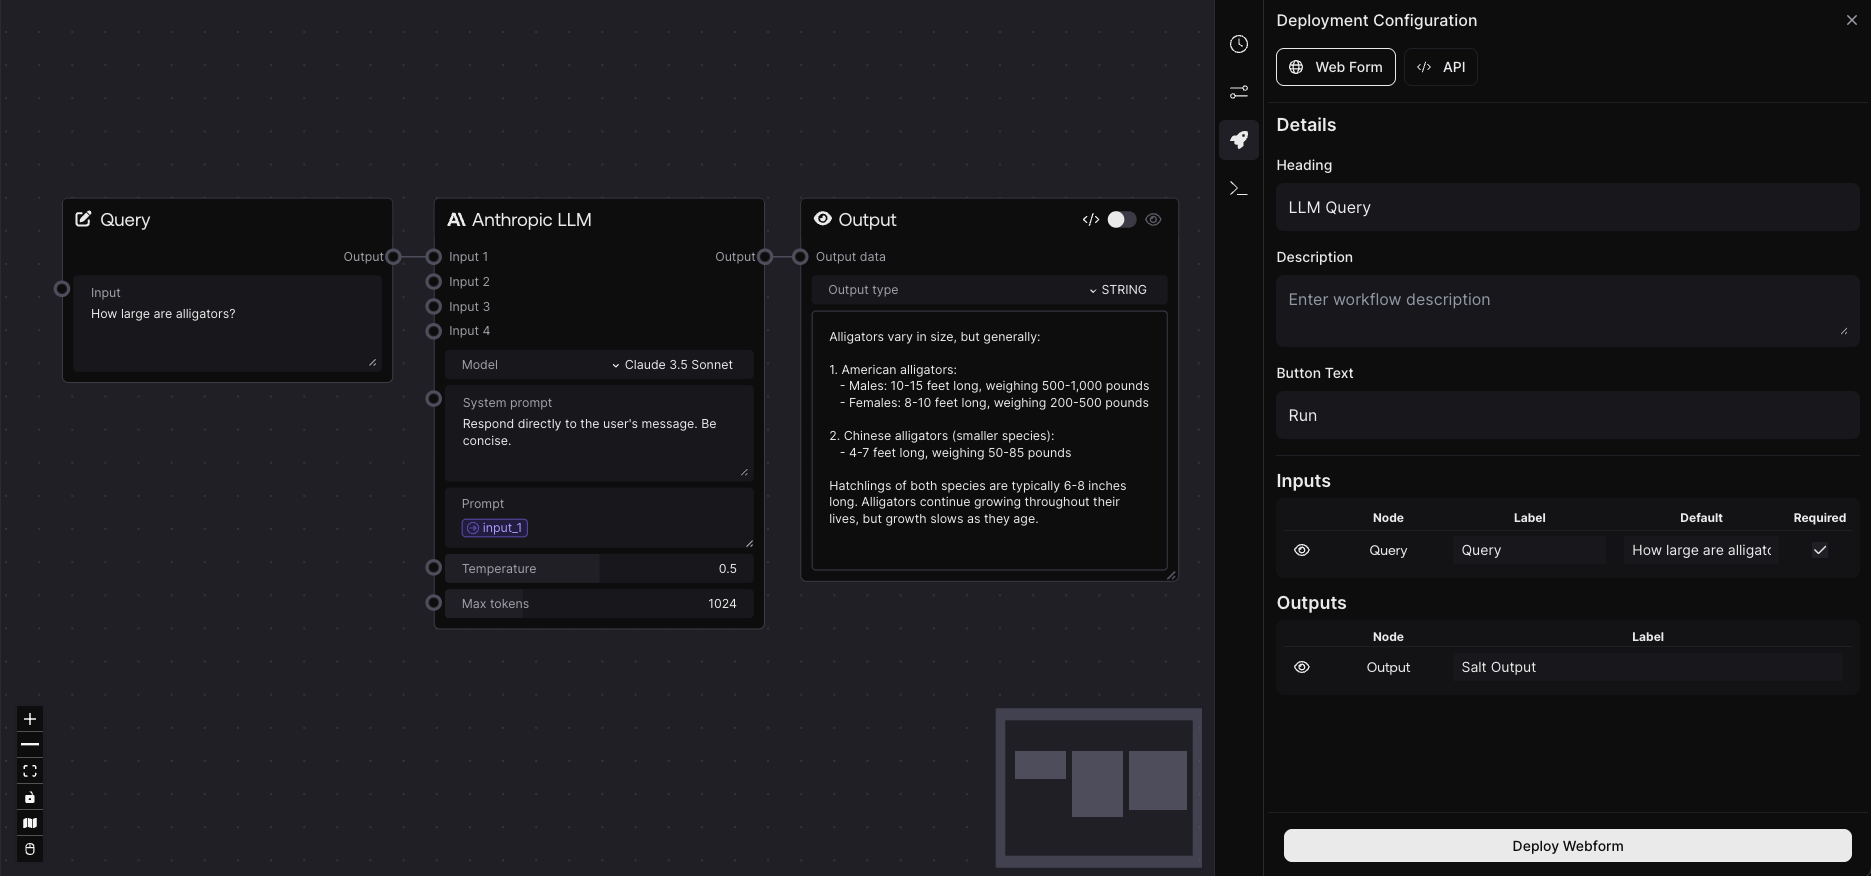1871x876 pixels.
Task: Select the Anthropic LLM node title
Action: tap(531, 220)
